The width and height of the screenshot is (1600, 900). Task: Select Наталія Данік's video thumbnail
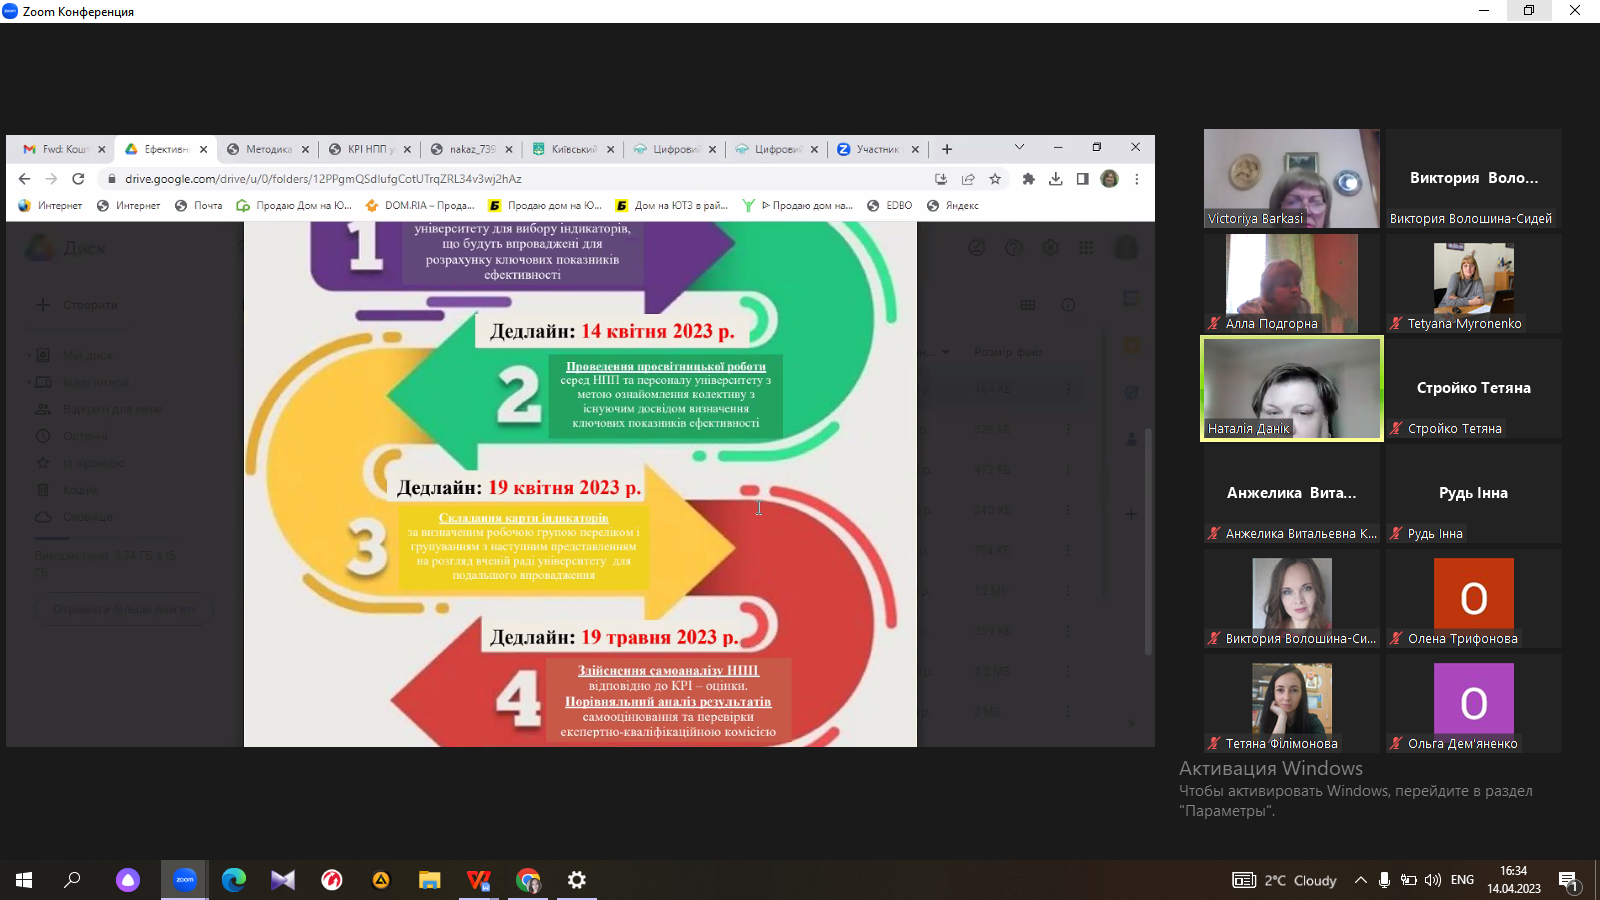[1291, 388]
